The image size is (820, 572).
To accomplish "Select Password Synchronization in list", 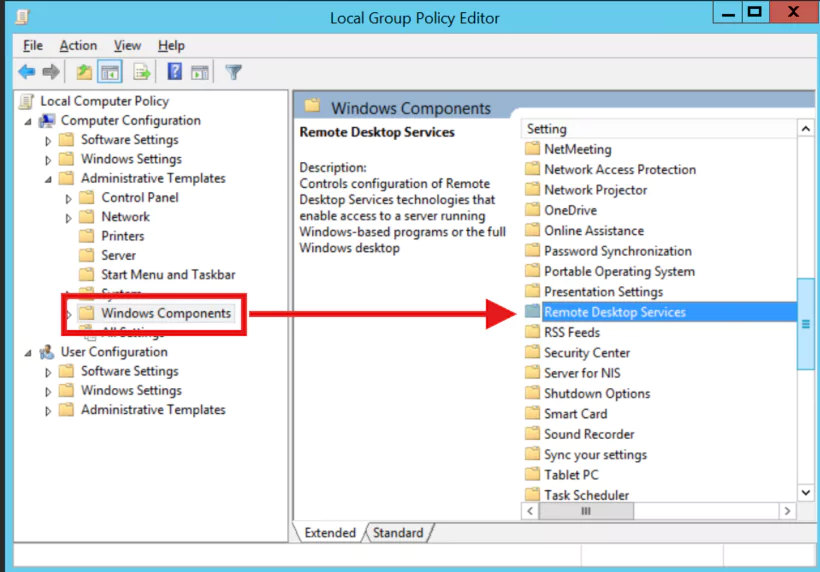I will (618, 251).
